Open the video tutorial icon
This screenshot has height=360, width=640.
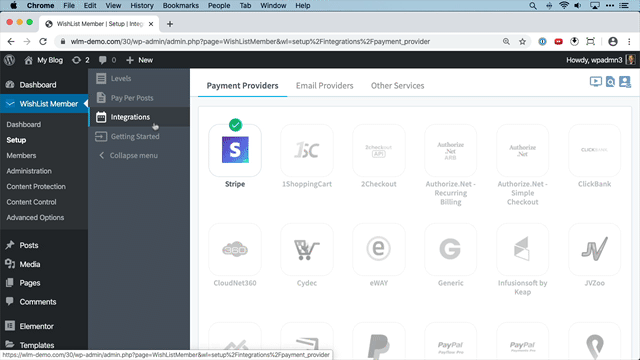[x=596, y=82]
